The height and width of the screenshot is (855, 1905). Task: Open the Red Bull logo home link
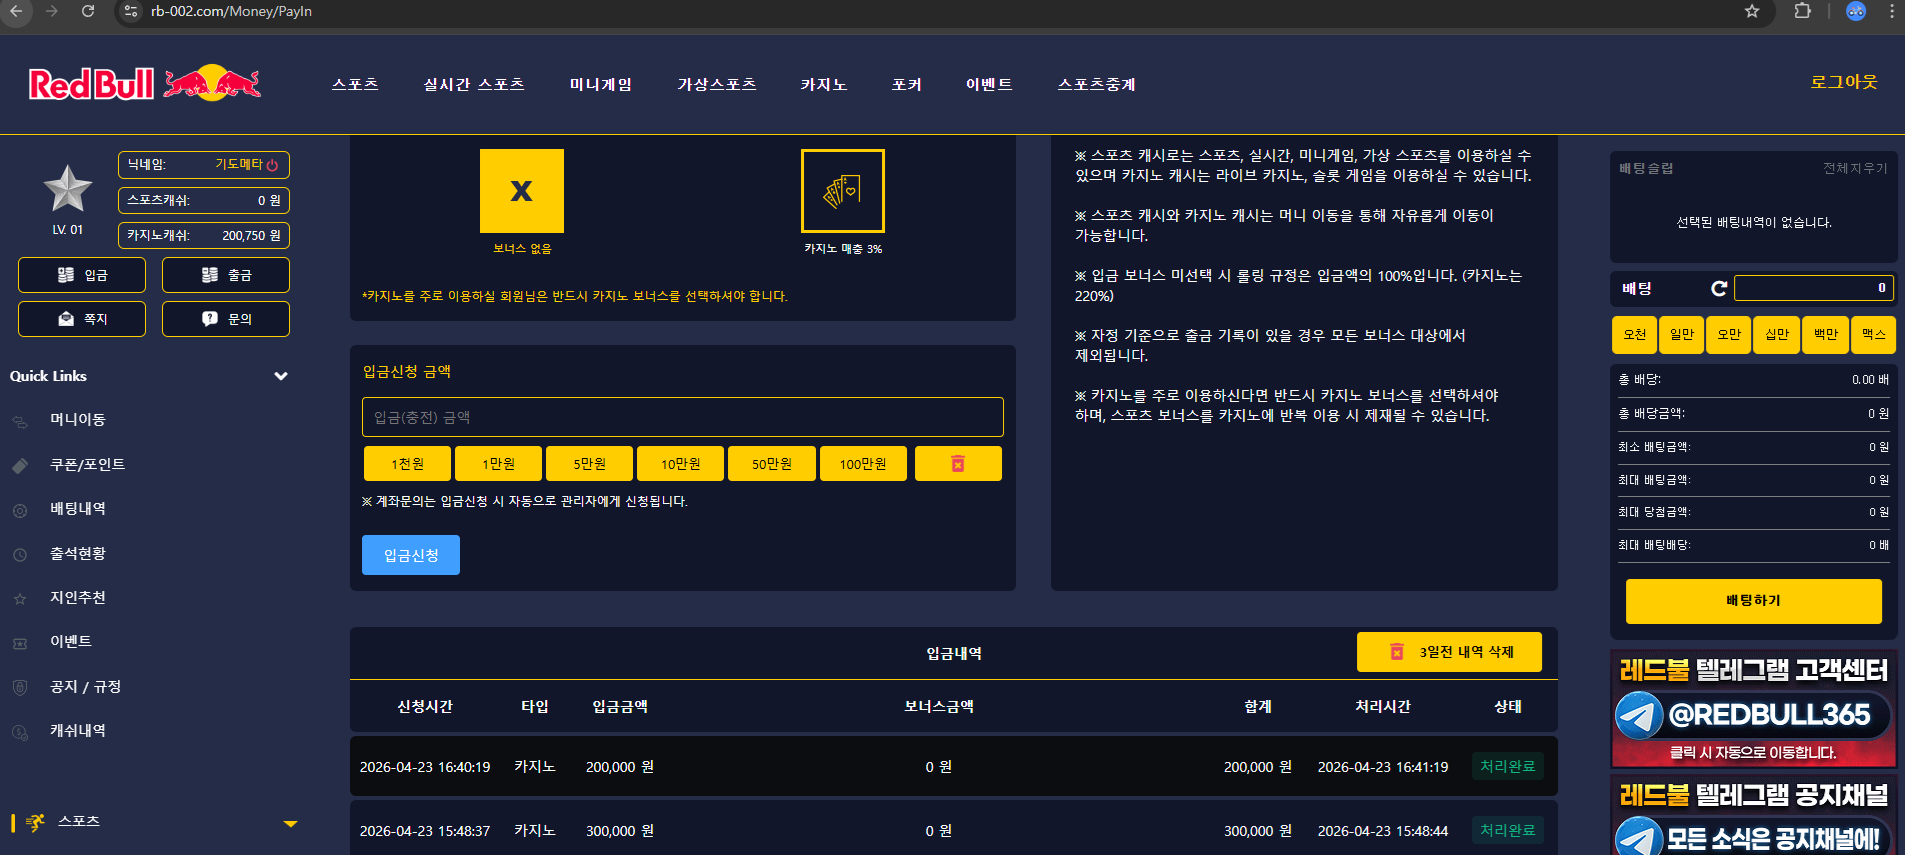(145, 84)
